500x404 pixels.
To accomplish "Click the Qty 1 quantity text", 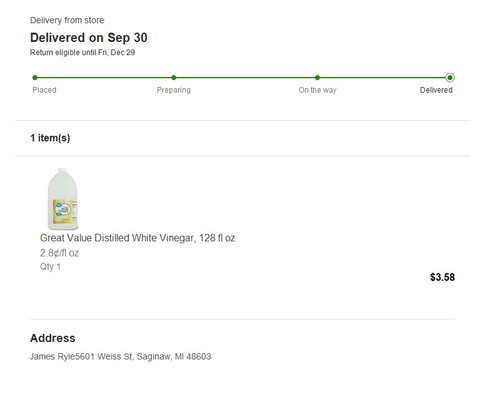I will tap(50, 267).
